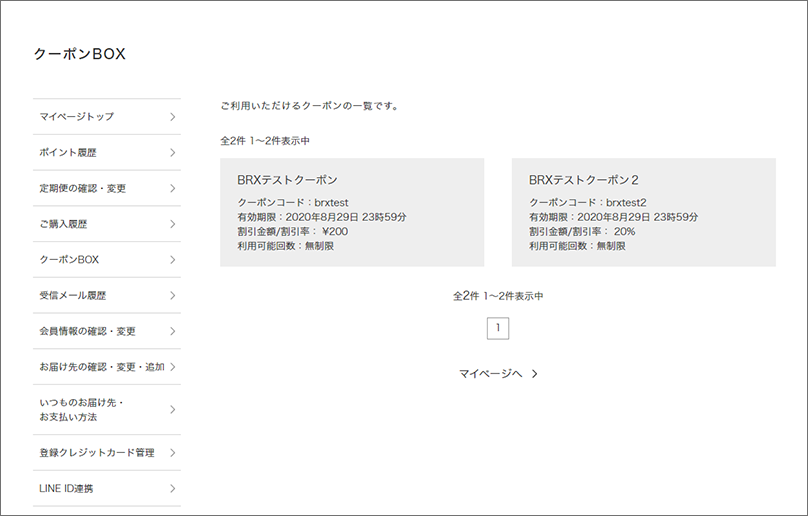Click the arrow icon next to LINE ID連携
Screen dimensions: 808x516
coord(172,488)
